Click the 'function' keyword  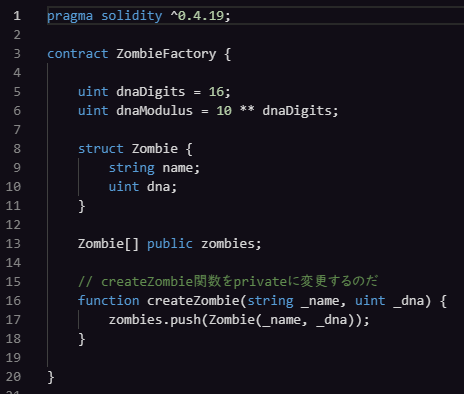point(109,301)
